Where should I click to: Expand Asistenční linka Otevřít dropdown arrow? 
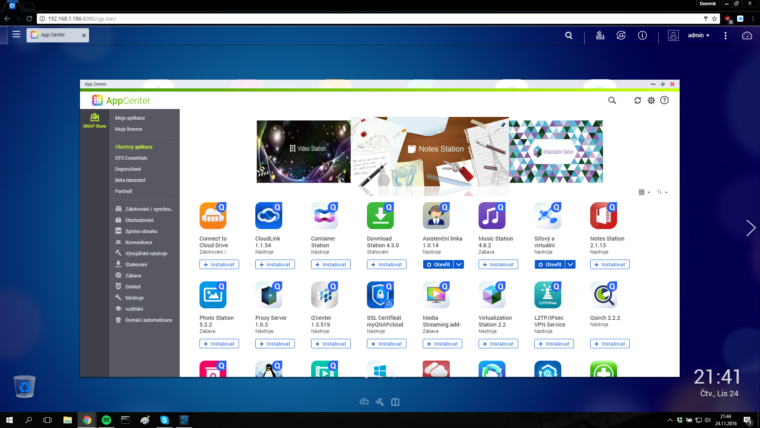[x=459, y=264]
